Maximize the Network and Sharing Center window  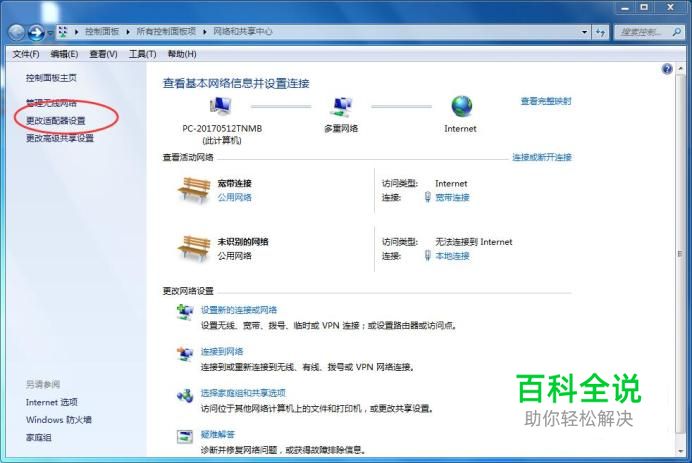644,8
